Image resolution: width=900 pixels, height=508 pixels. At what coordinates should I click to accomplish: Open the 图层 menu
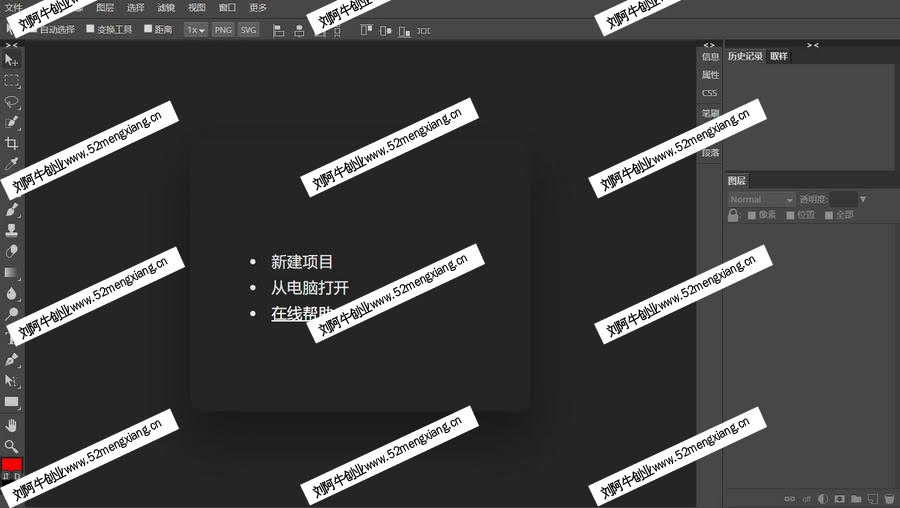click(x=105, y=7)
